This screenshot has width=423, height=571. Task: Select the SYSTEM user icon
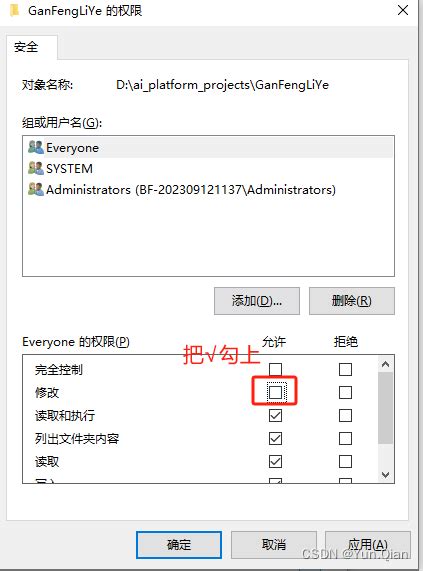pyautogui.click(x=36, y=168)
